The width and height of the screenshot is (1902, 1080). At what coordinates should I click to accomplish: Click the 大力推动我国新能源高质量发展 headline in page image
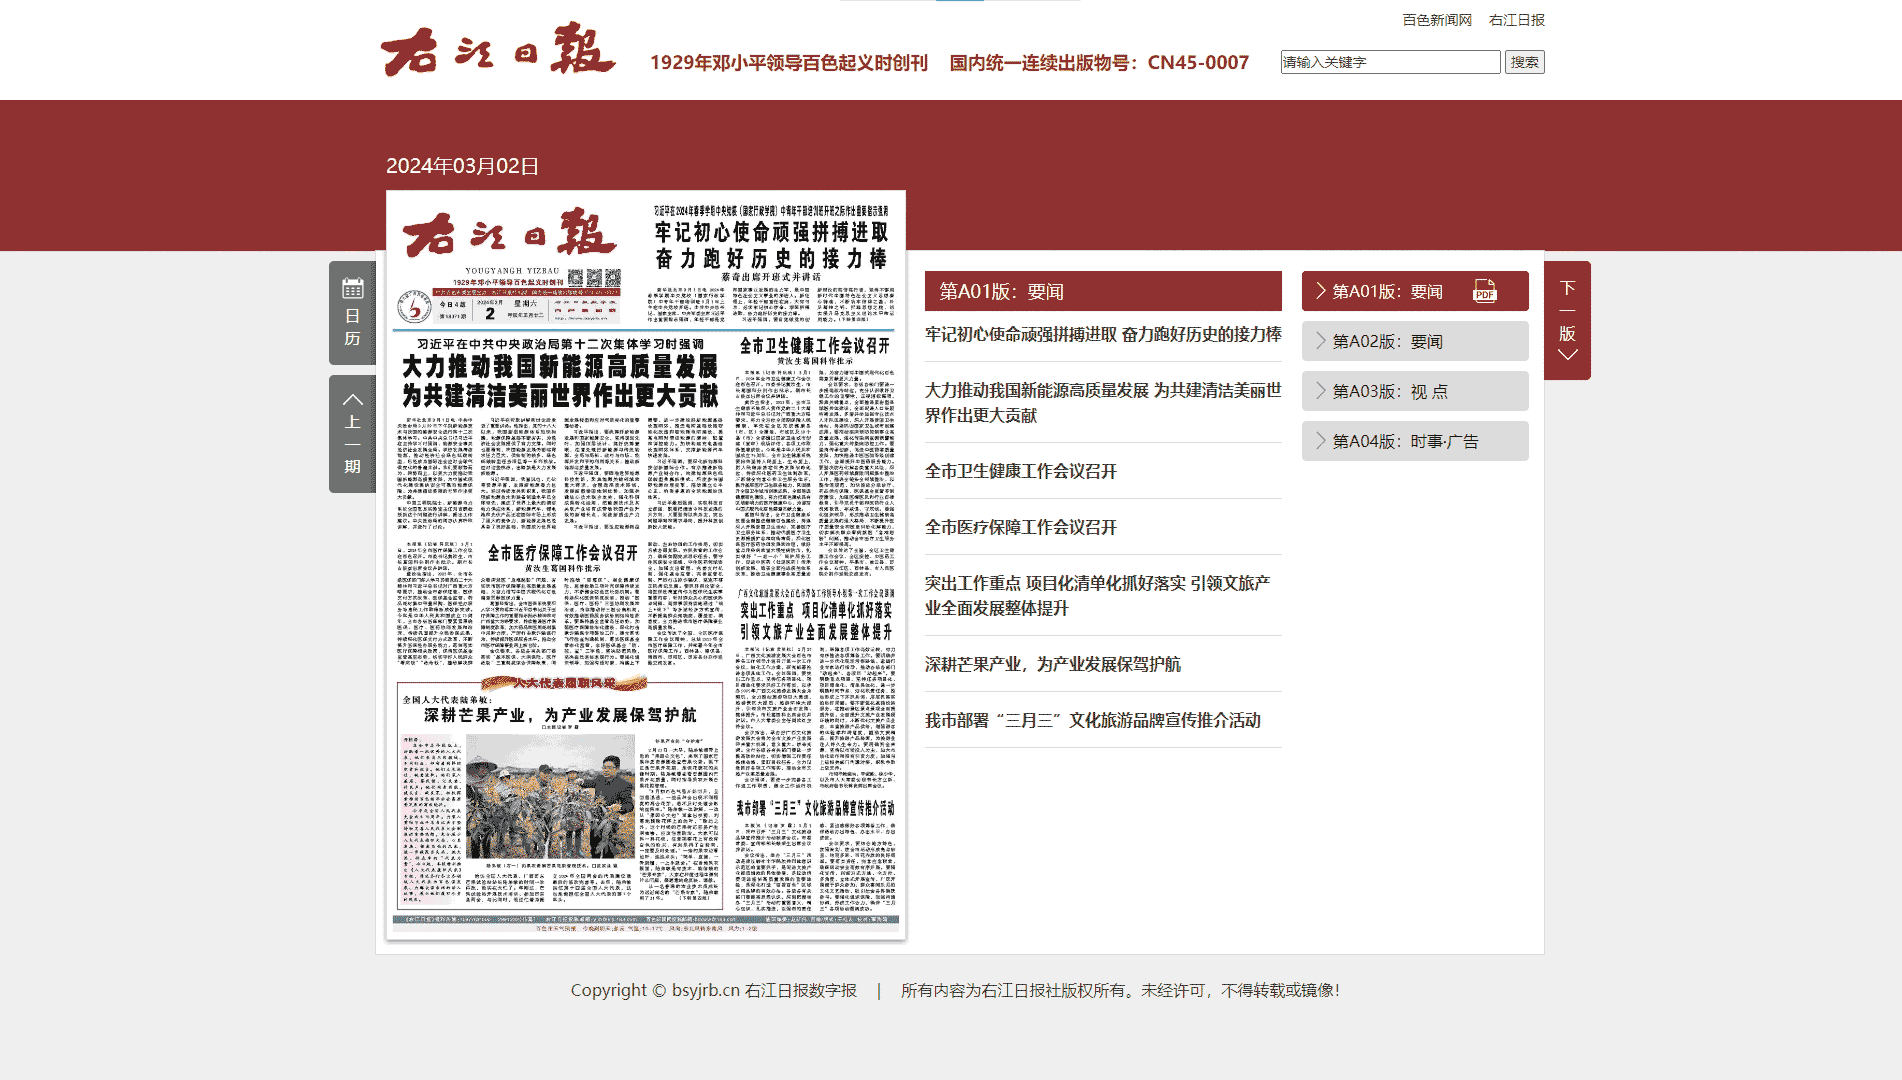tap(560, 381)
